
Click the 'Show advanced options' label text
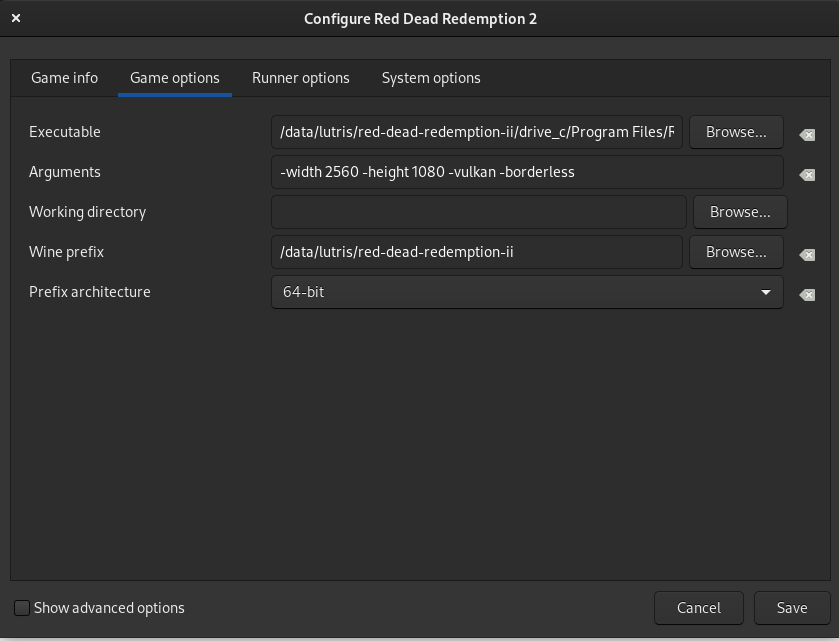click(x=109, y=608)
